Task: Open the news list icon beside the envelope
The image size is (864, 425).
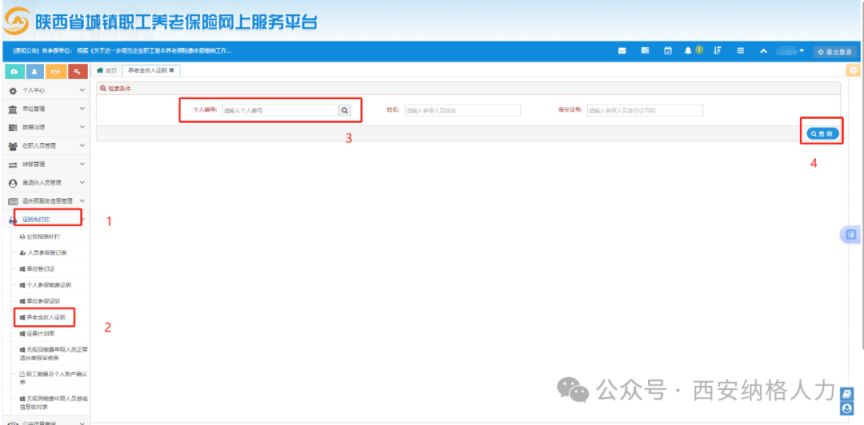Action: pyautogui.click(x=645, y=51)
